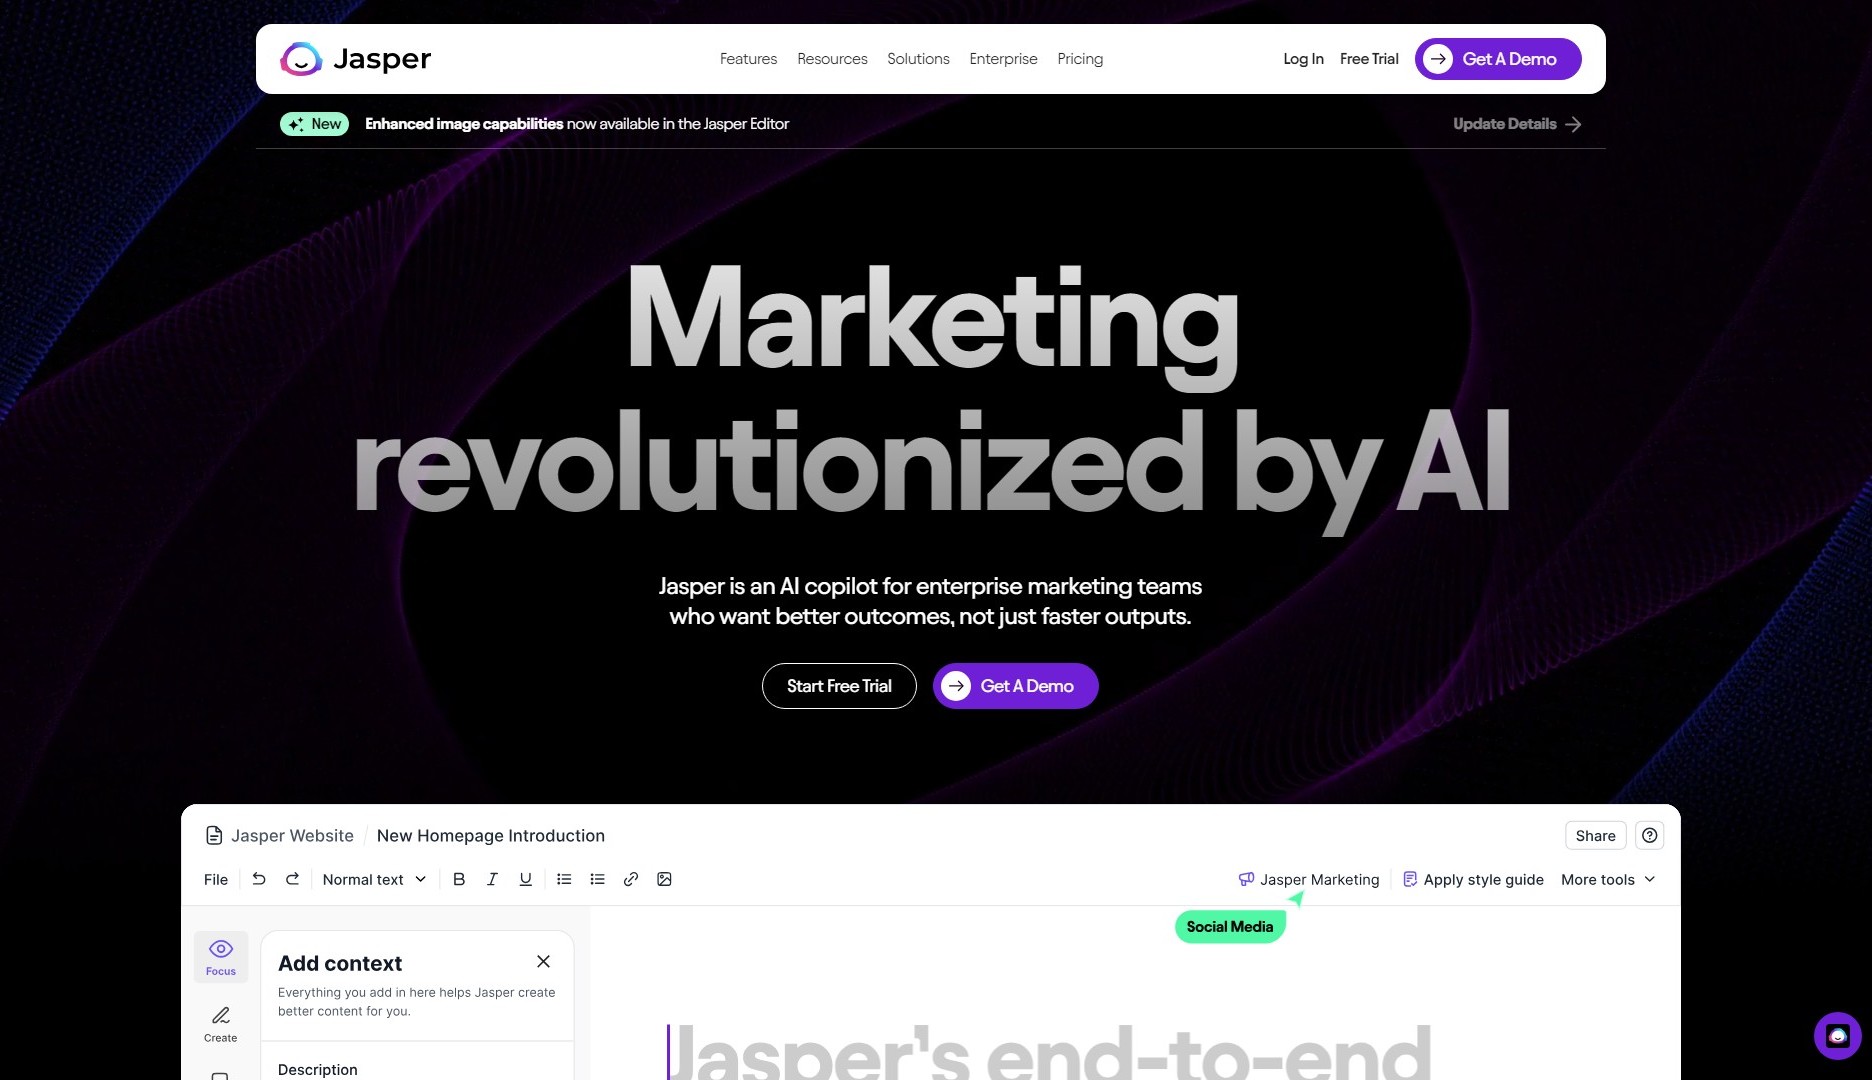This screenshot has height=1080, width=1872.
Task: Click the Log In link
Action: (1303, 59)
